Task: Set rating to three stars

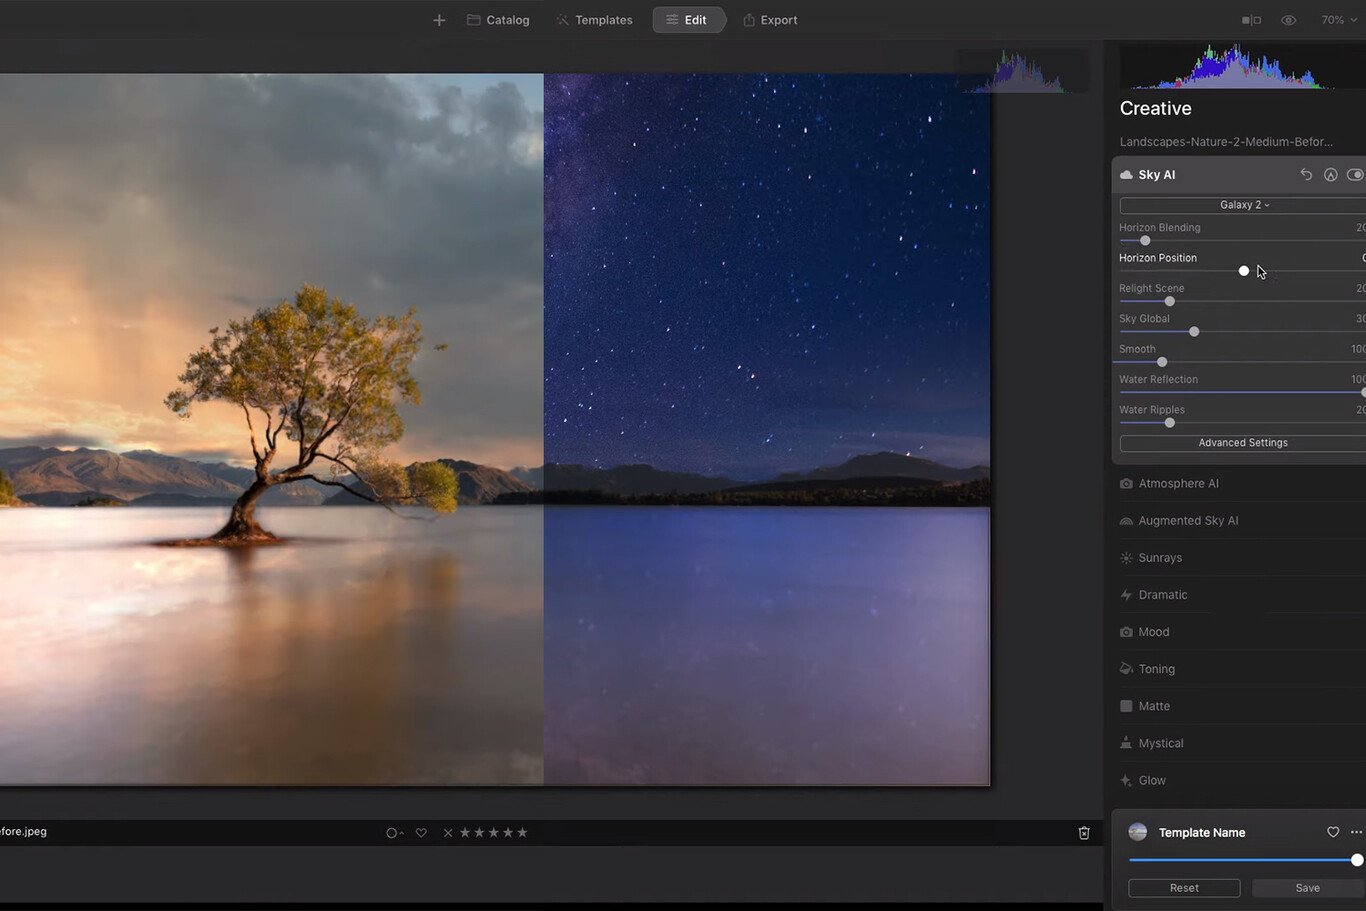Action: (493, 833)
